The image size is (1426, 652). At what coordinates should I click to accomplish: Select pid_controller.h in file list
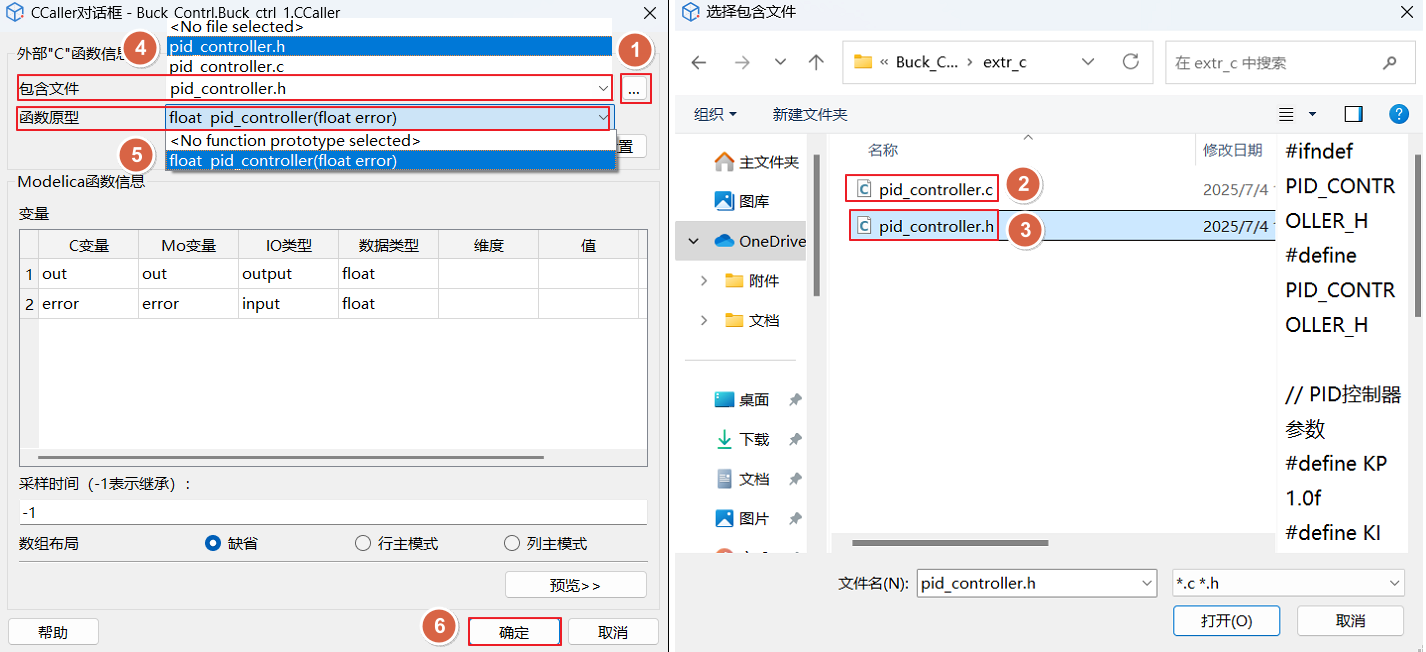[x=936, y=227]
